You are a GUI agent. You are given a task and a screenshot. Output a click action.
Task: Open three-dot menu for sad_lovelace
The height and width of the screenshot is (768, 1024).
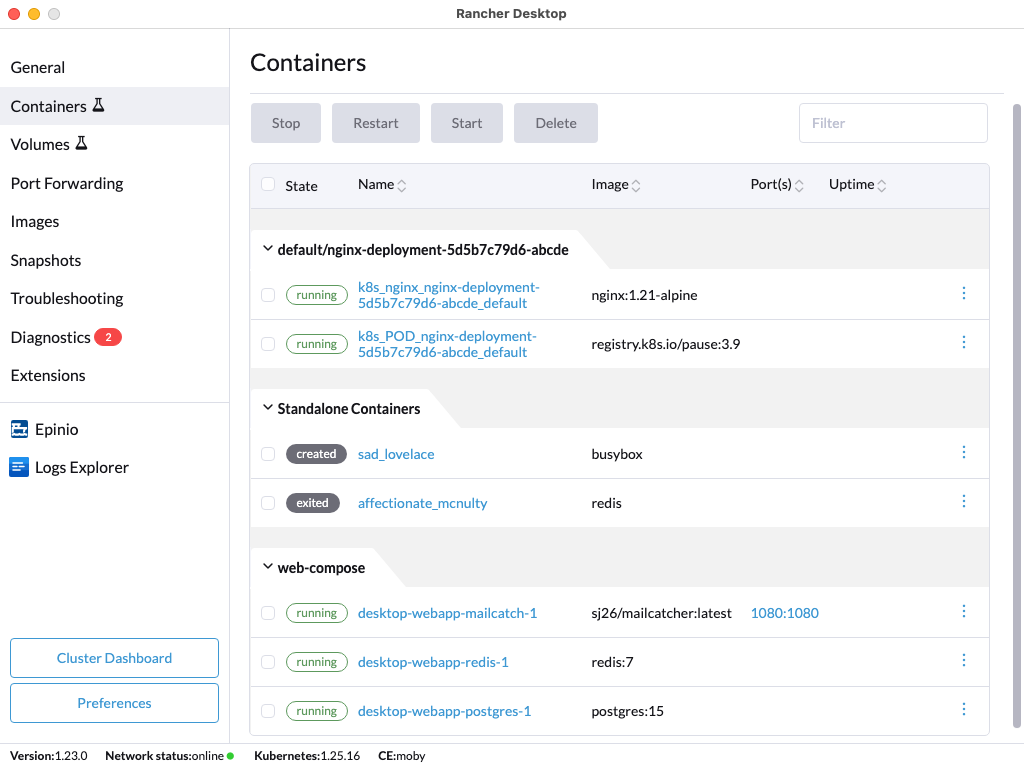pyautogui.click(x=963, y=452)
